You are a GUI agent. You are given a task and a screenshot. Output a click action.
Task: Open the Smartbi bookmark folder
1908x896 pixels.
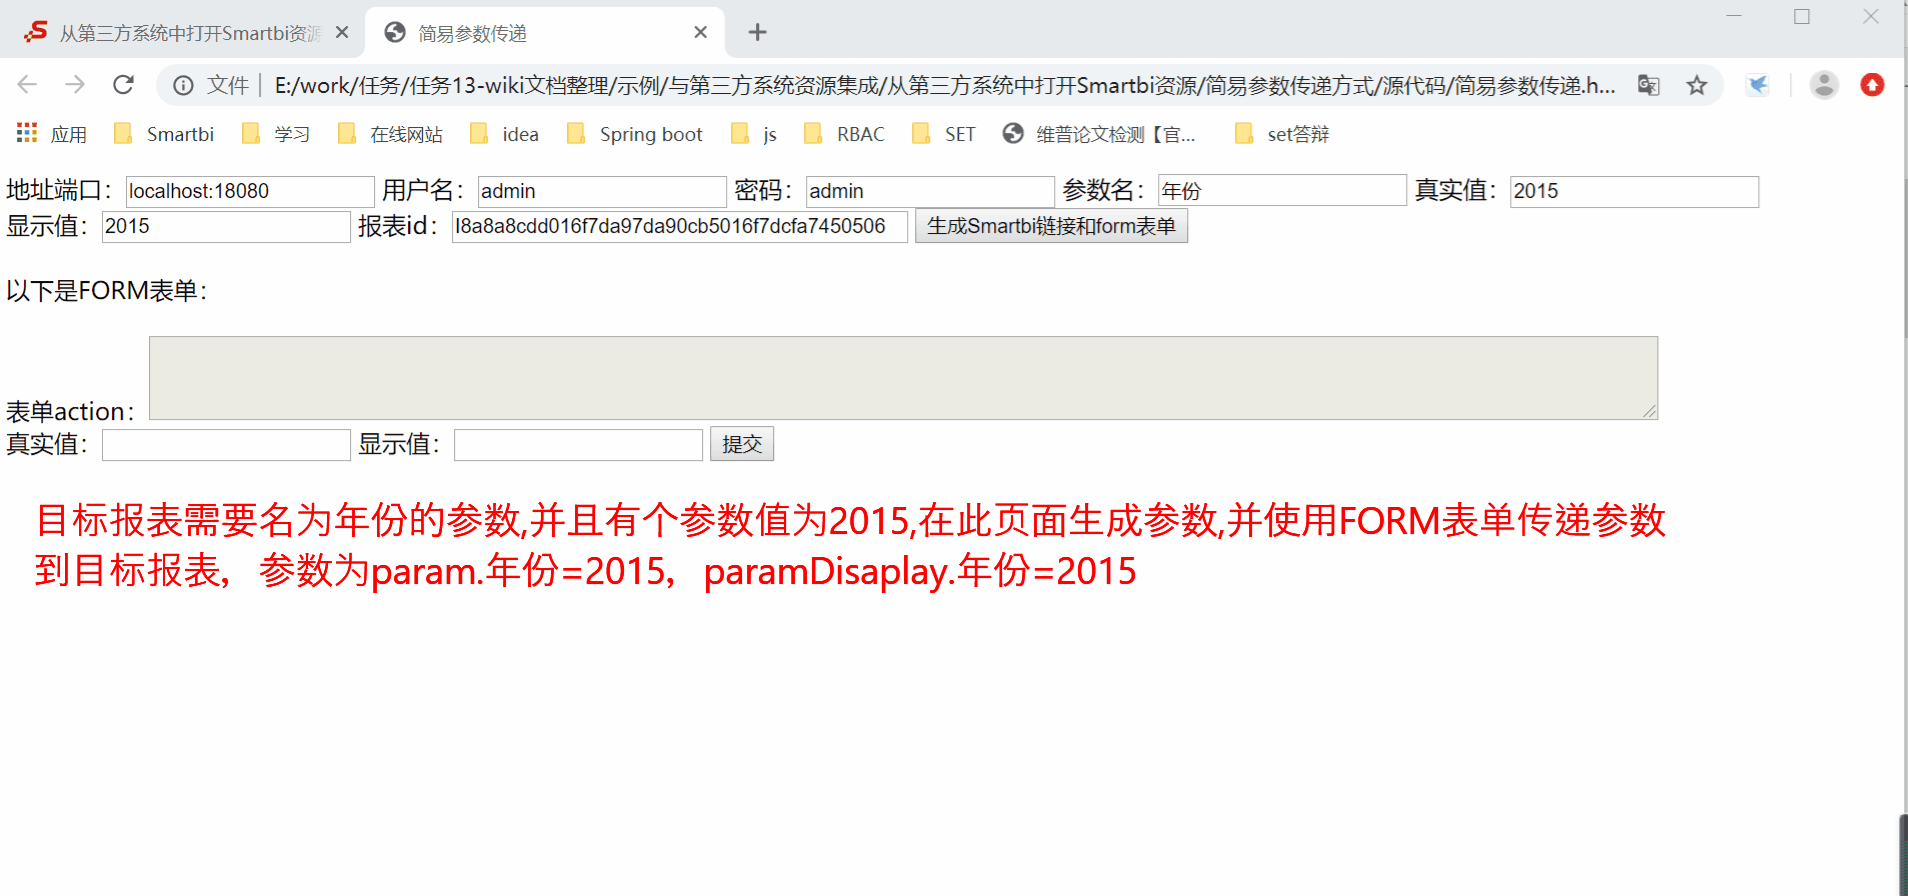165,134
